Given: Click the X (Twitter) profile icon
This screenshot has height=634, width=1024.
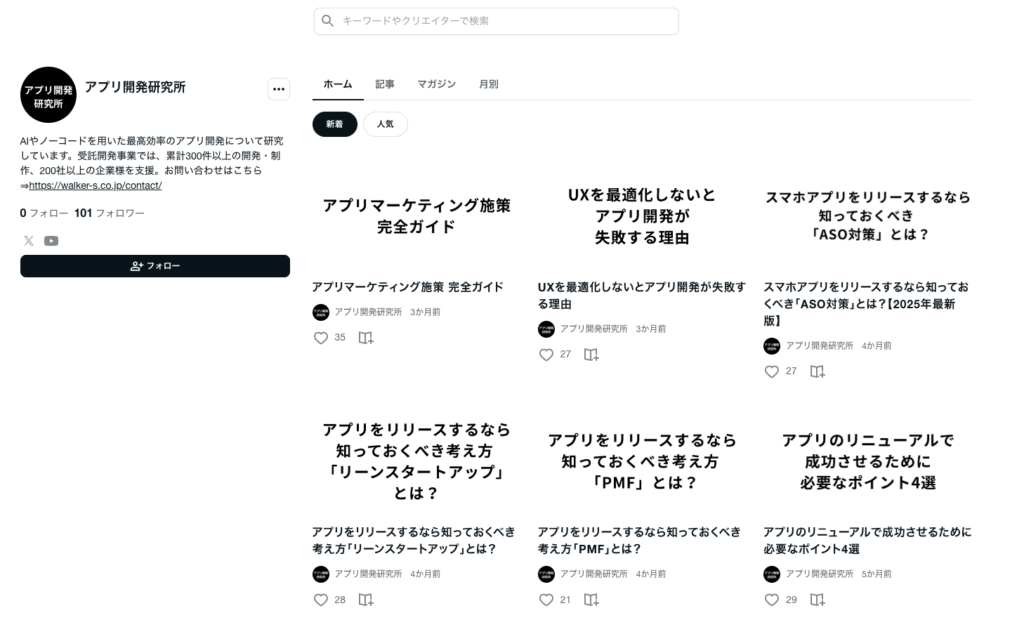Looking at the screenshot, I should point(28,240).
